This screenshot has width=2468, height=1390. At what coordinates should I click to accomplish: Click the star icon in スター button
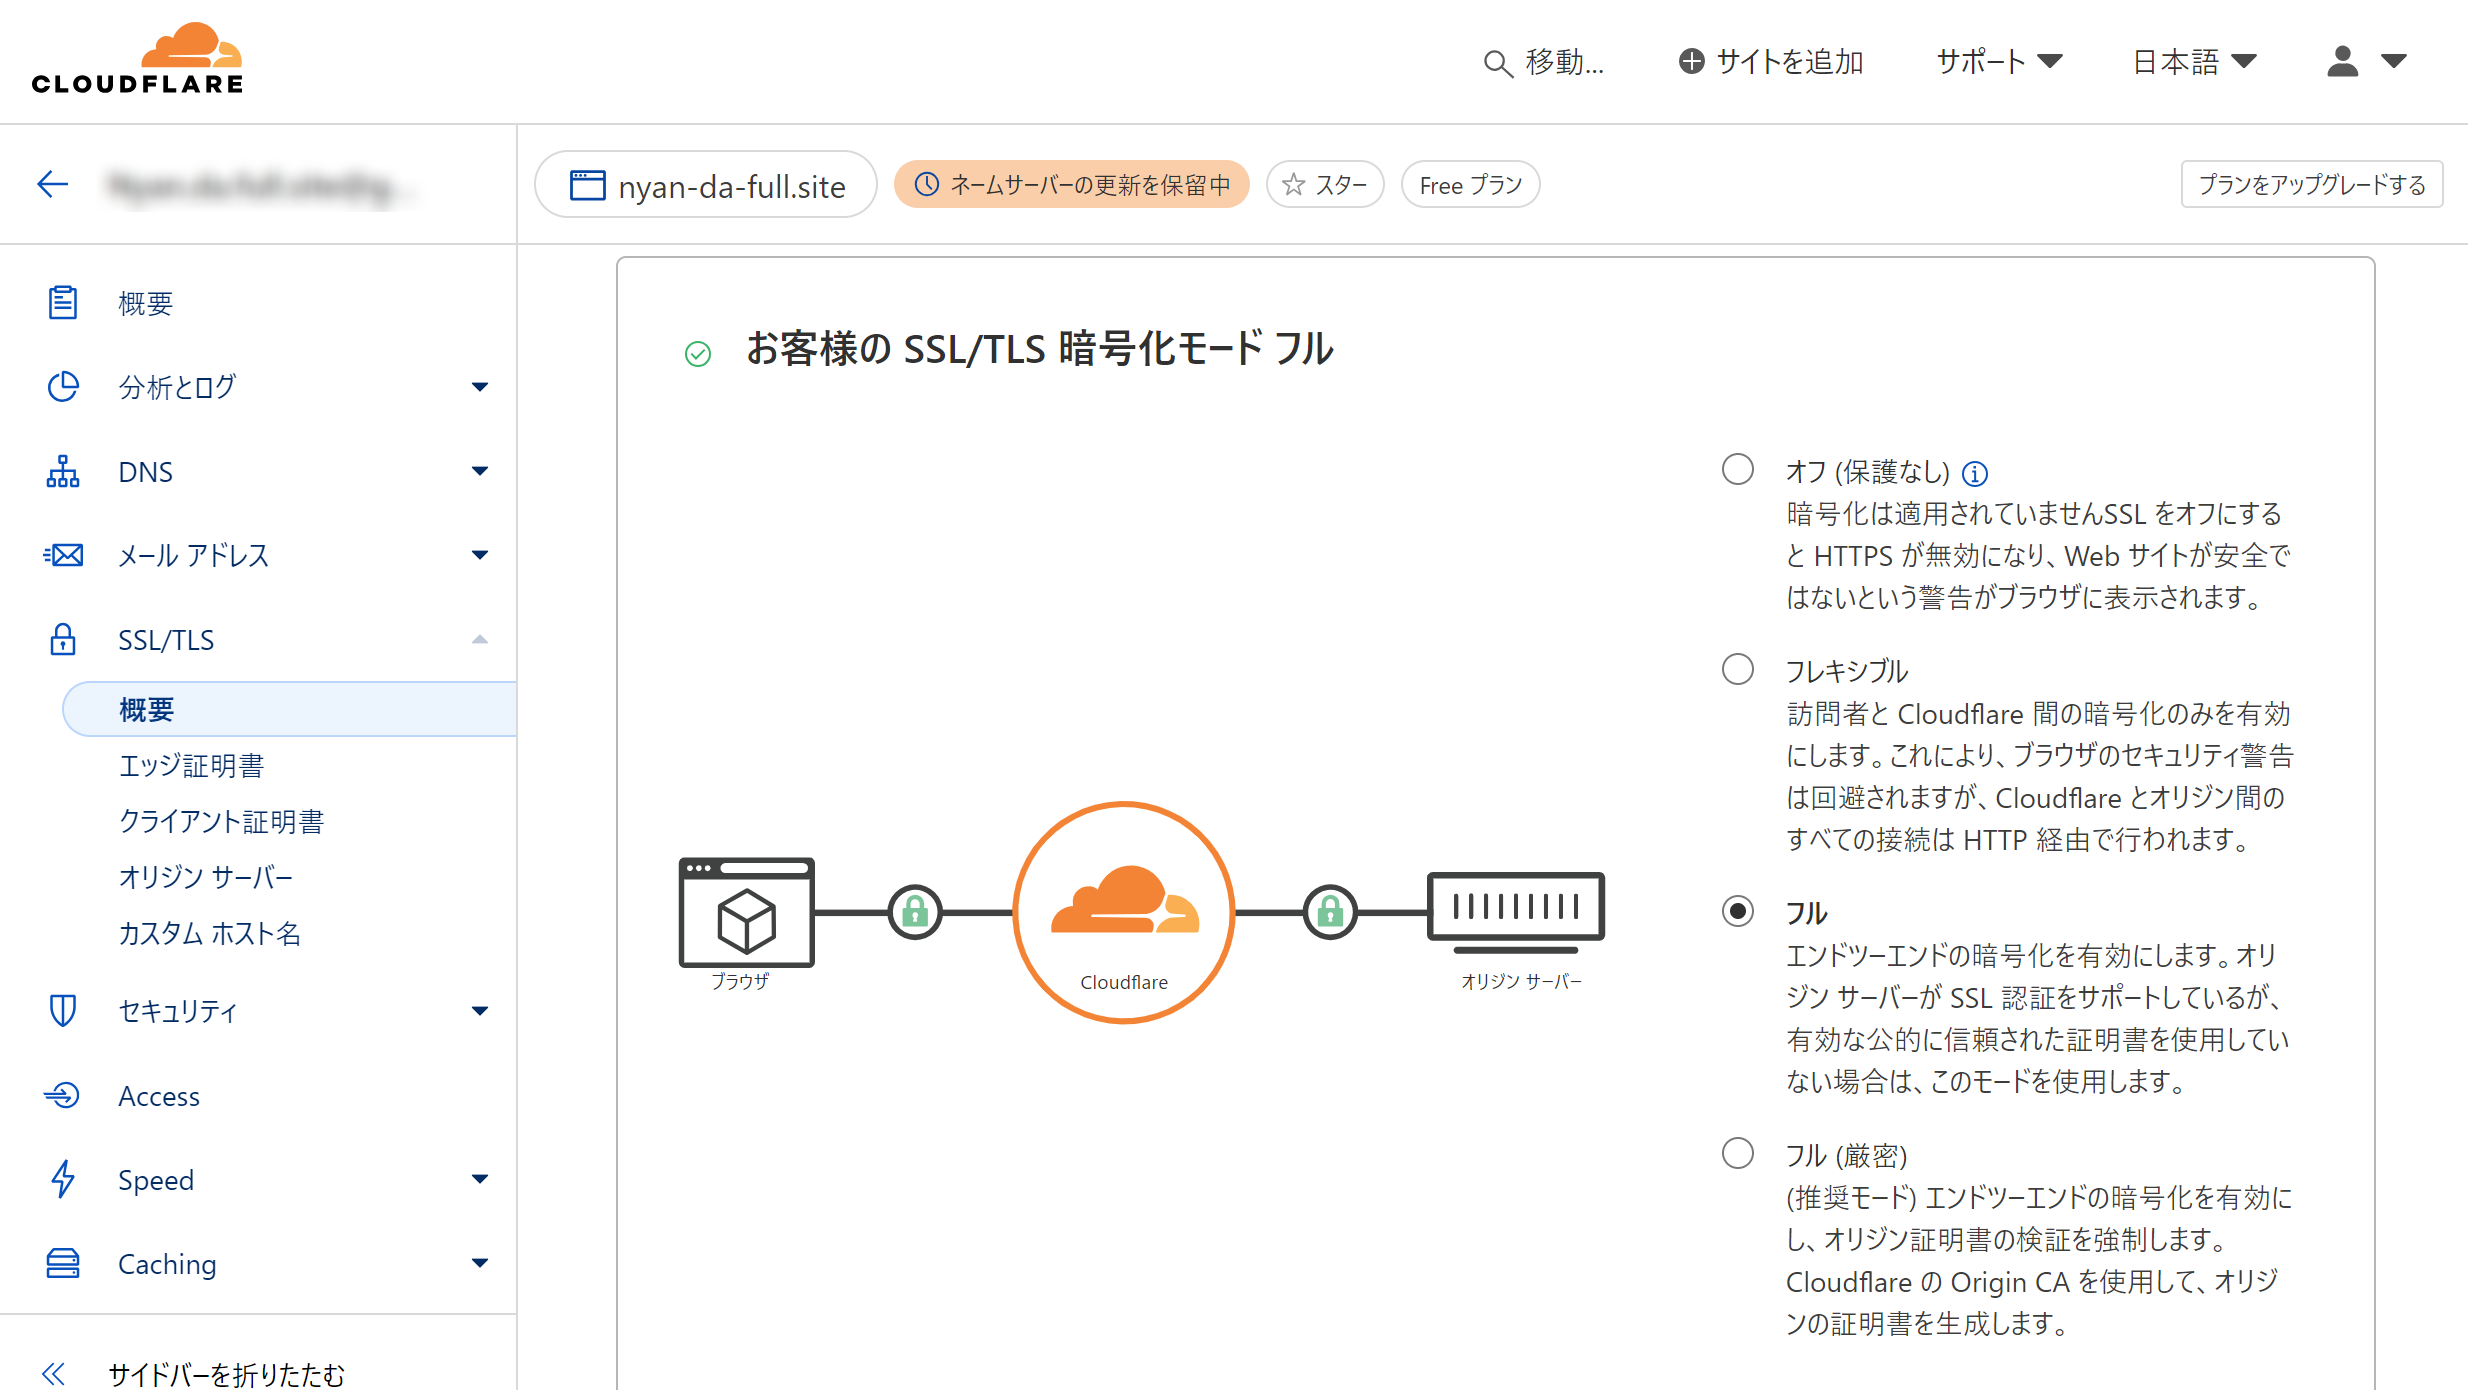pos(1294,184)
